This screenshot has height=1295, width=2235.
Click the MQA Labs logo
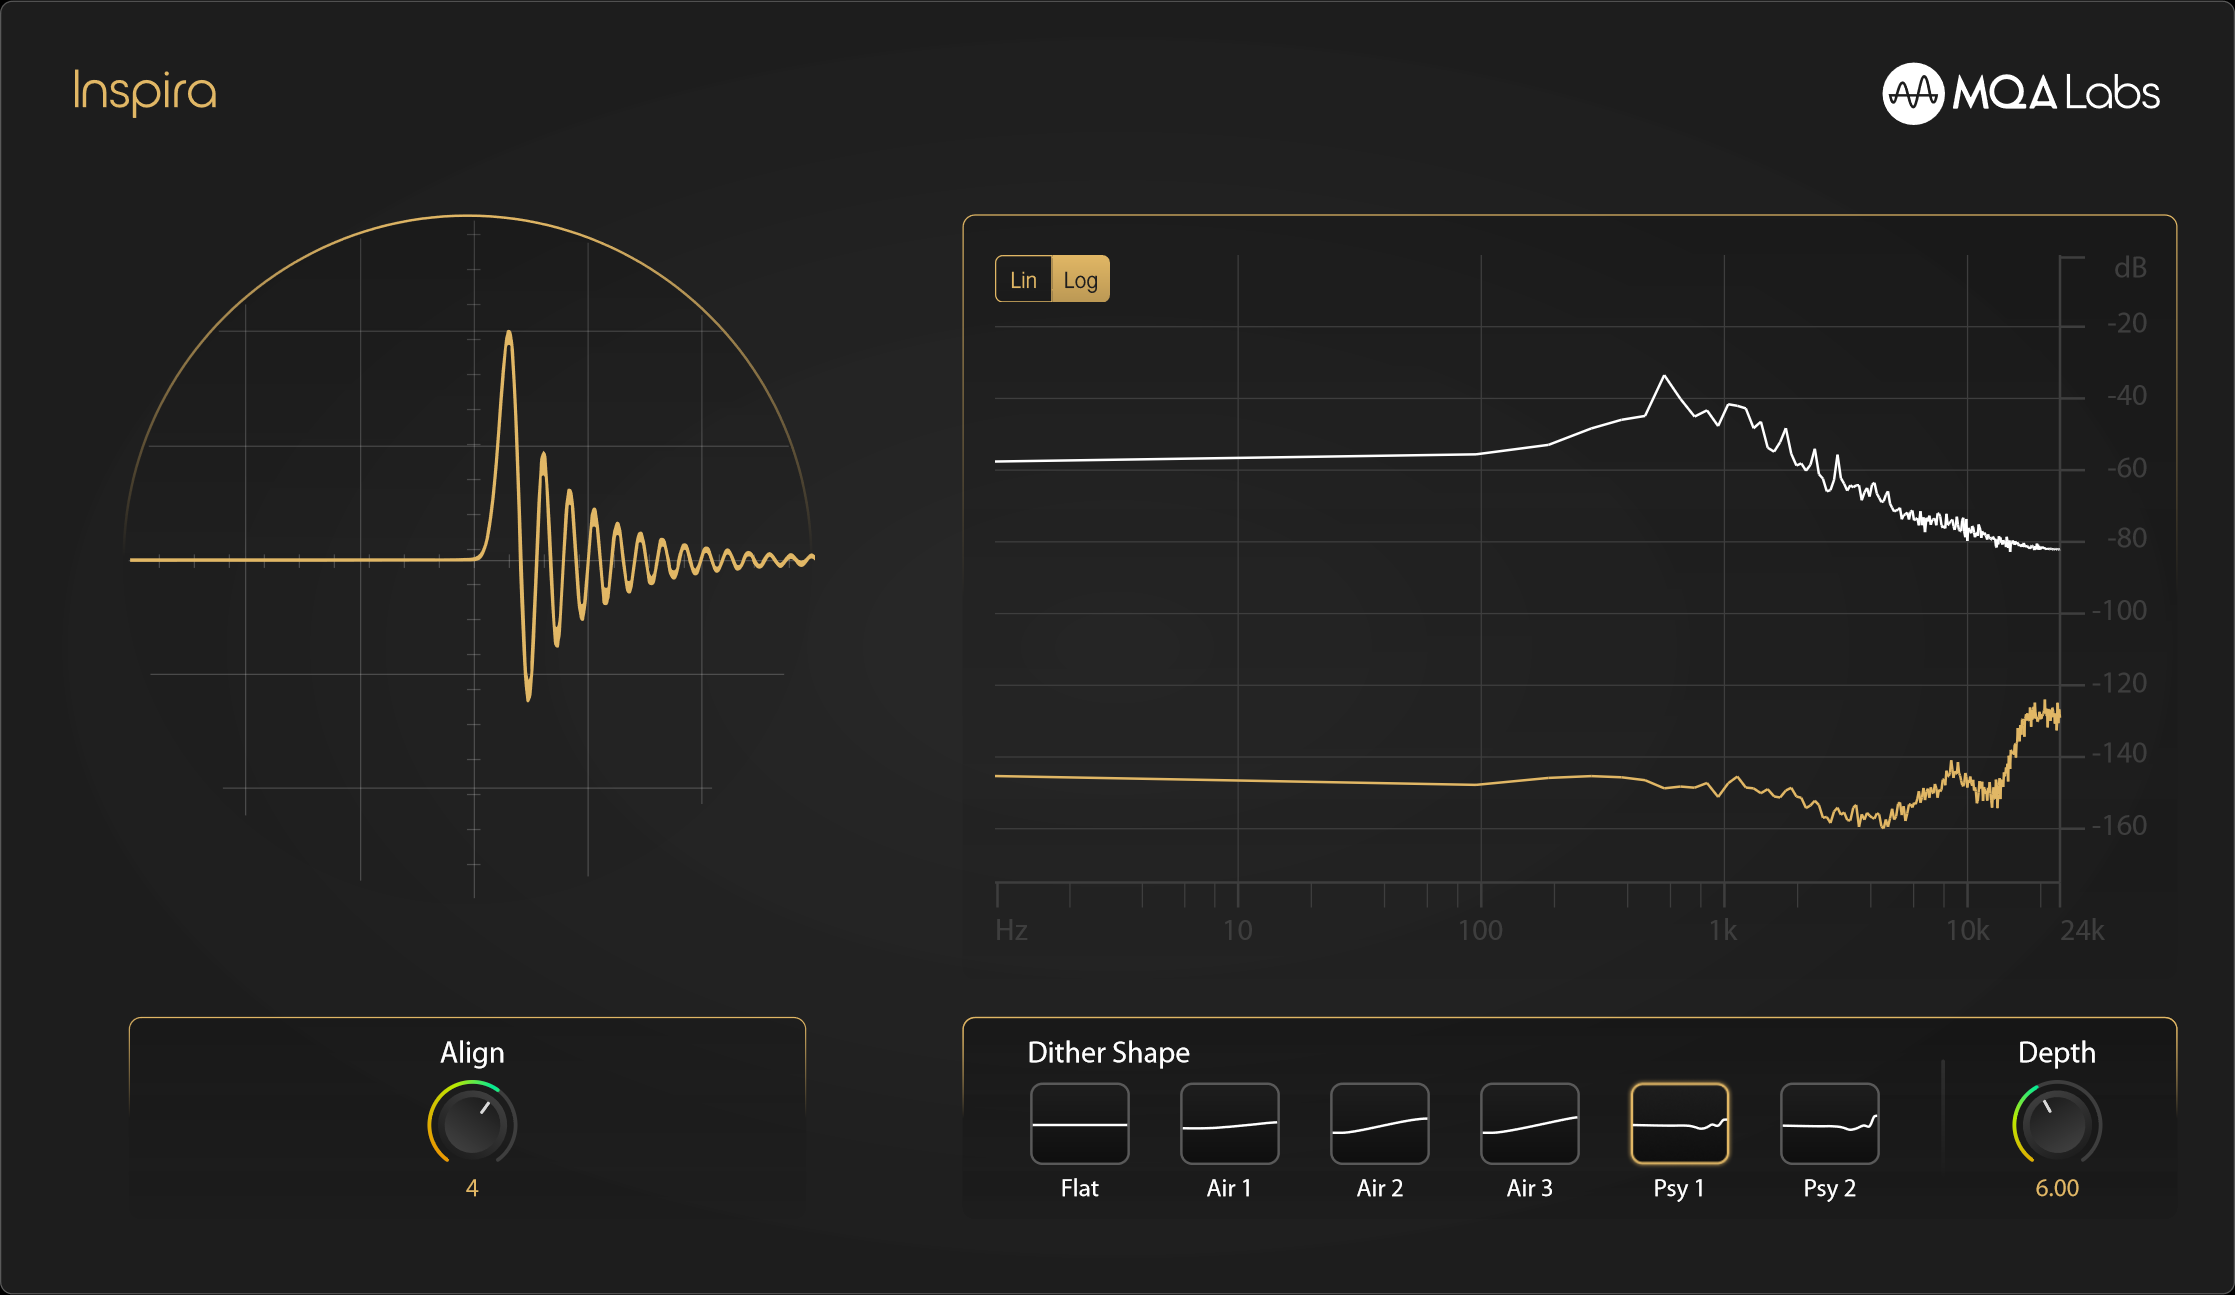(2020, 93)
